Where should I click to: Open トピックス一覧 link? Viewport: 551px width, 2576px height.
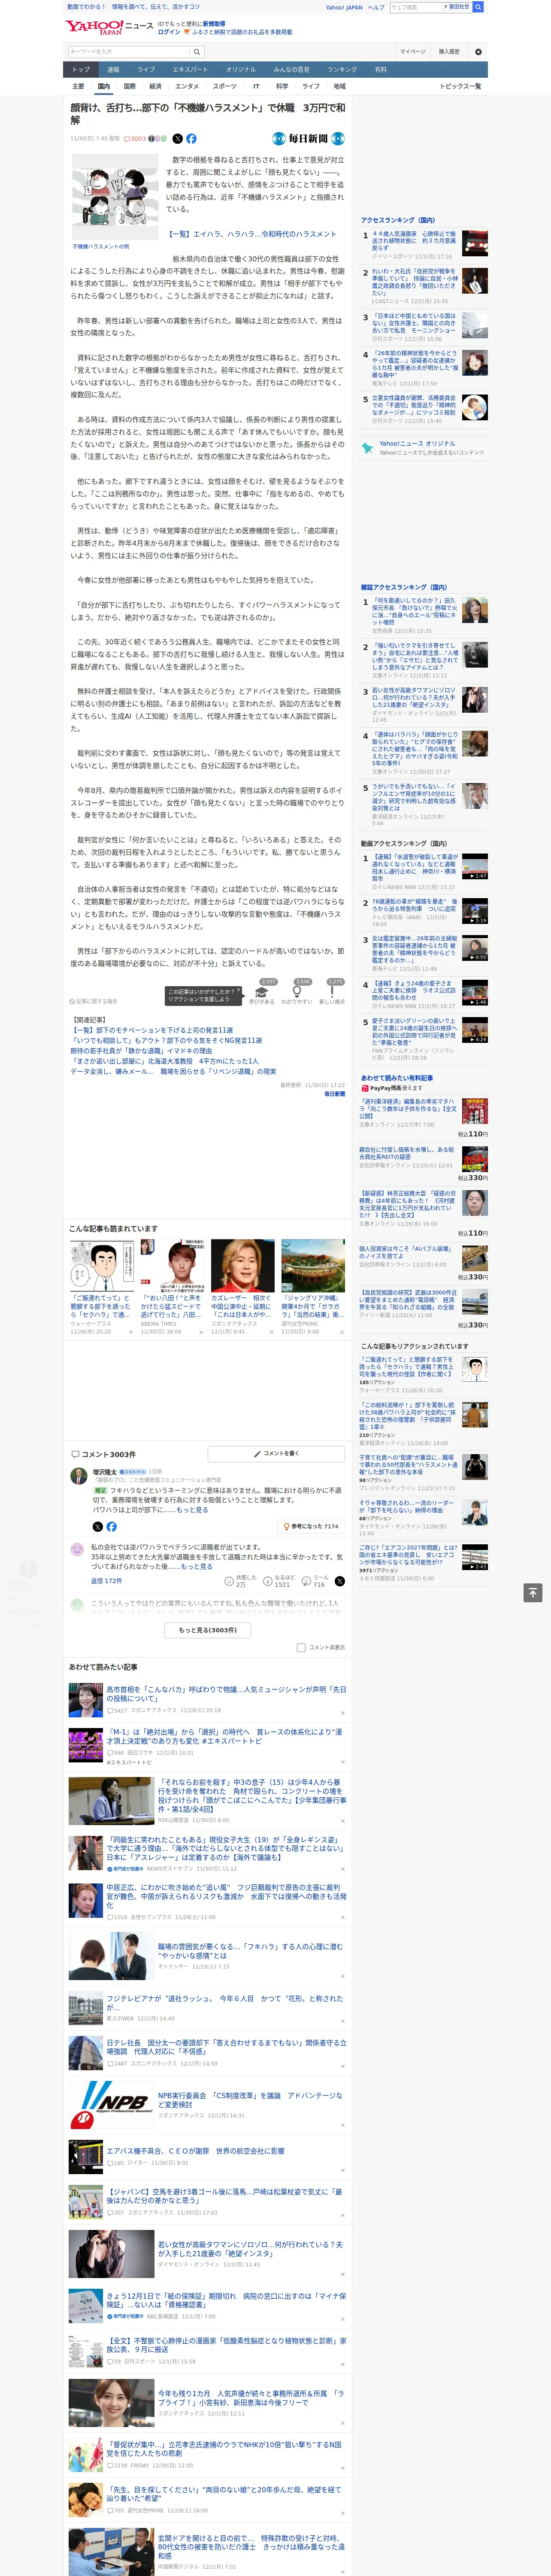pos(460,86)
